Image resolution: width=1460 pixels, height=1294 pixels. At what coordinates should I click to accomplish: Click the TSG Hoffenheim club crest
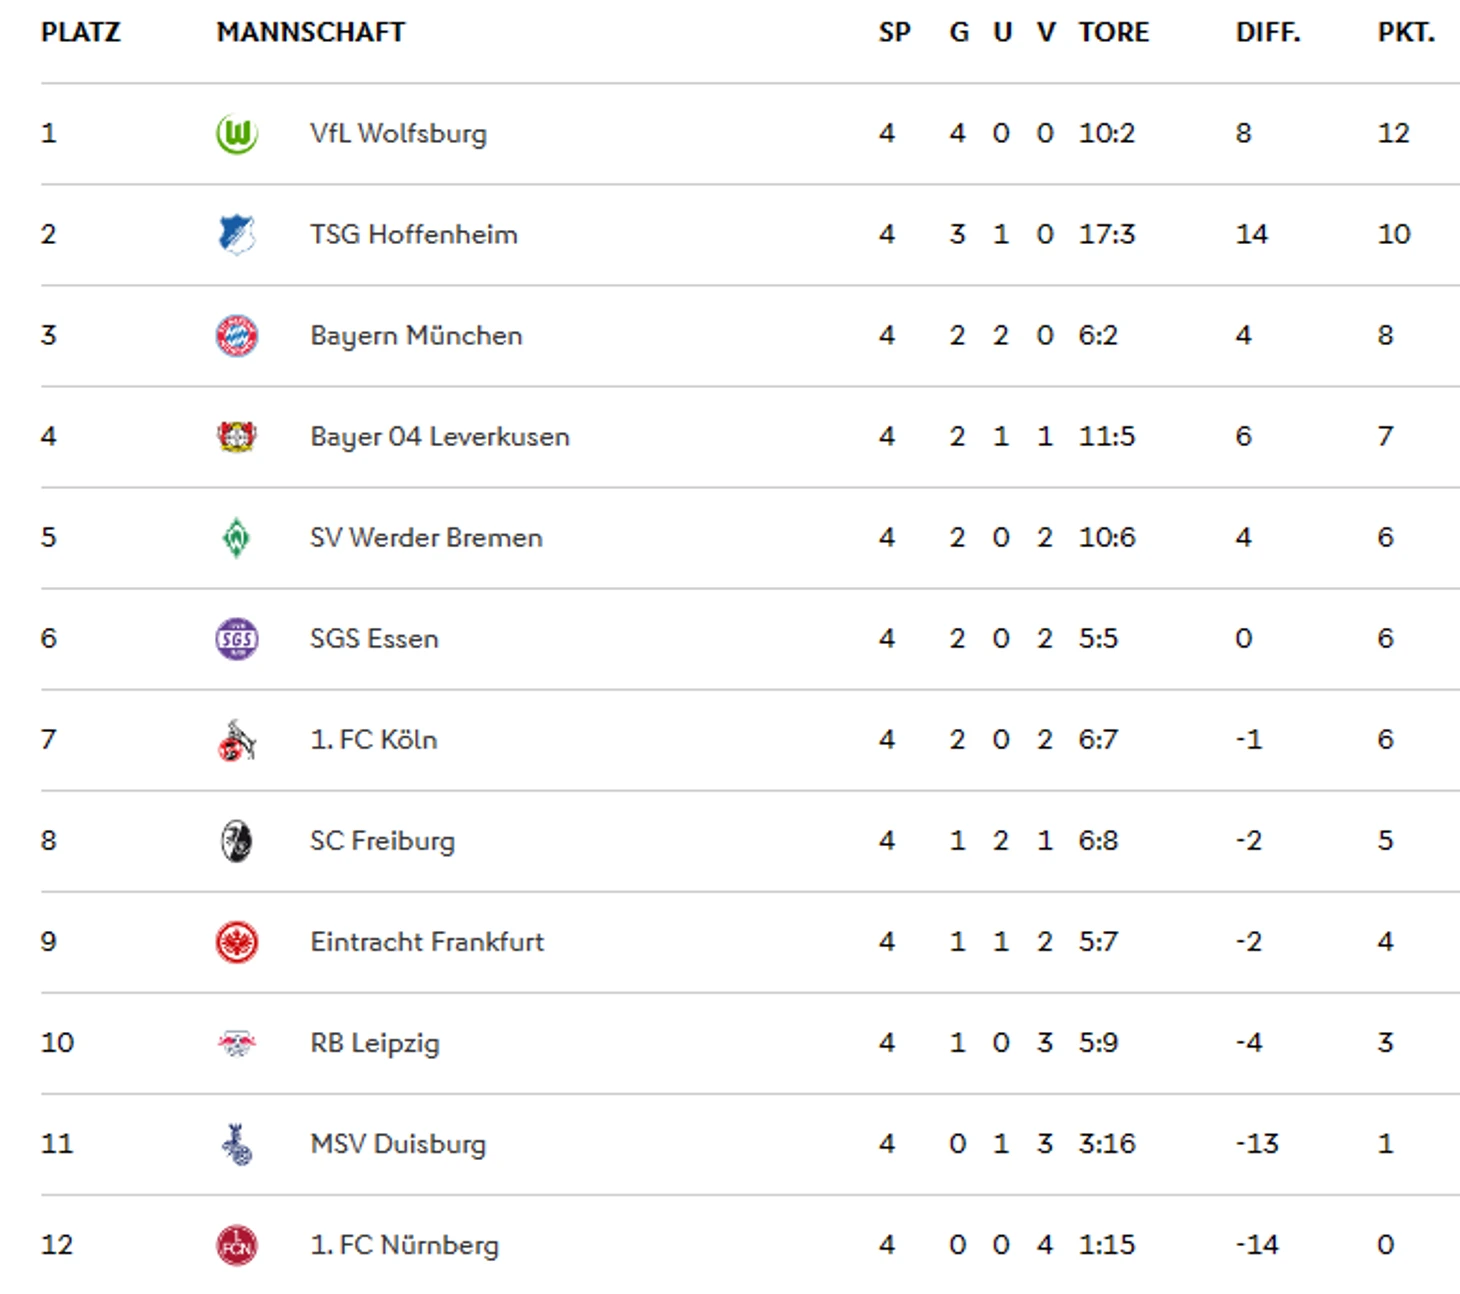click(237, 235)
